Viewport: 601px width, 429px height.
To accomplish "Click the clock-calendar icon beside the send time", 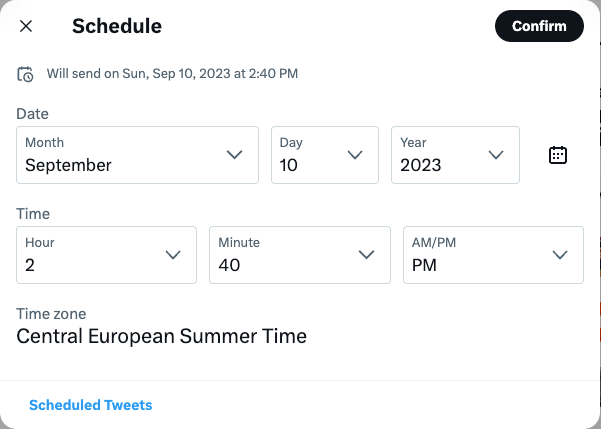I will tap(26, 74).
